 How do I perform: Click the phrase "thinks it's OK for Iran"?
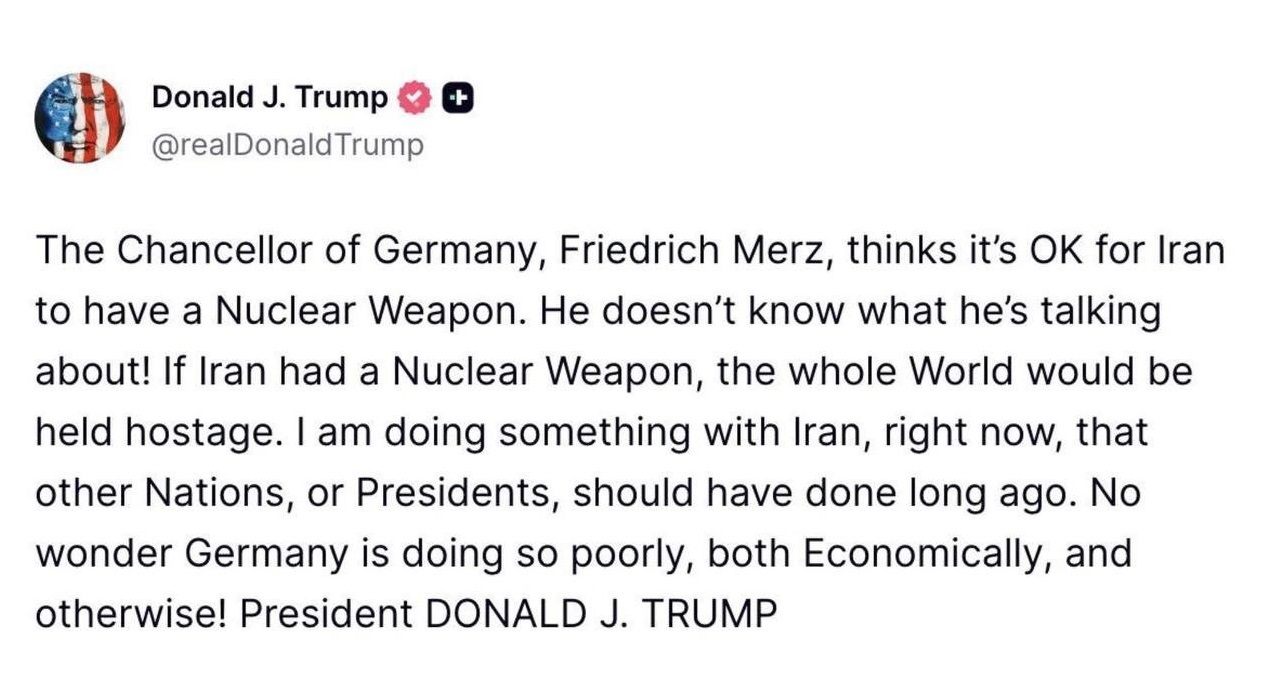1035,250
